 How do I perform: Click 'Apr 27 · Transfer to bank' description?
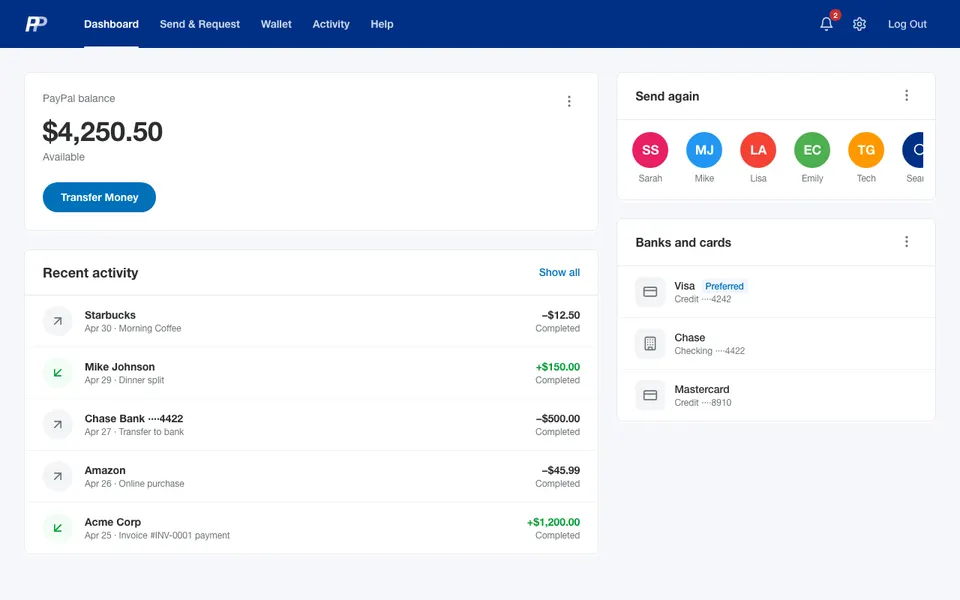tap(134, 432)
